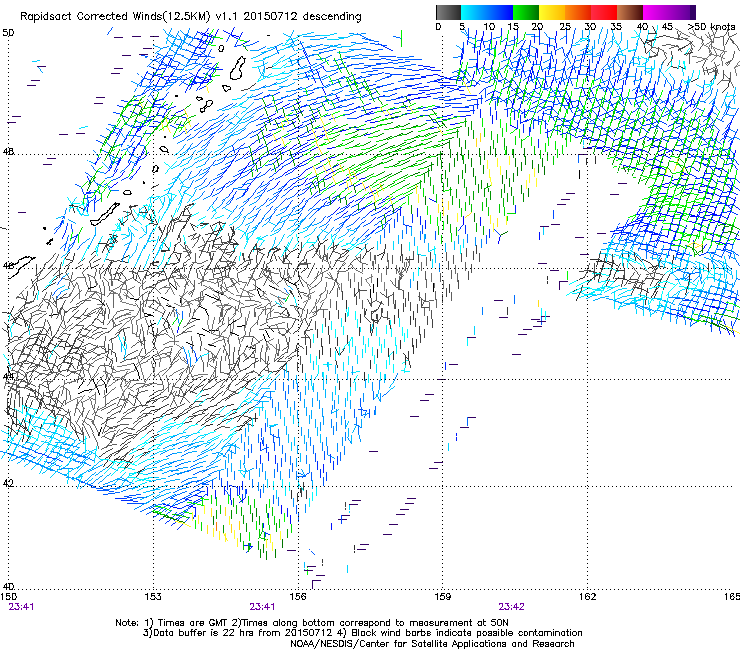
Task: Click the longitude label '150' on bottom axis
Action: pyautogui.click(x=8, y=597)
